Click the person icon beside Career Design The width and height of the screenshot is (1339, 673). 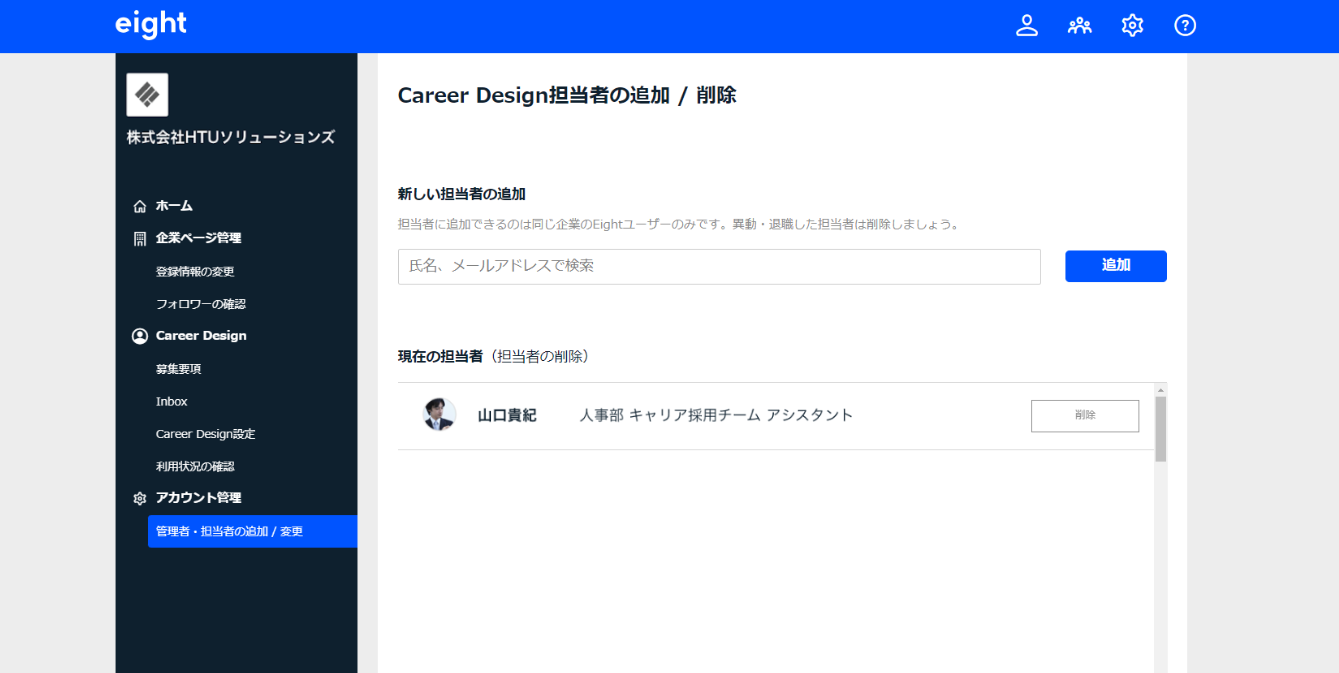coord(140,336)
